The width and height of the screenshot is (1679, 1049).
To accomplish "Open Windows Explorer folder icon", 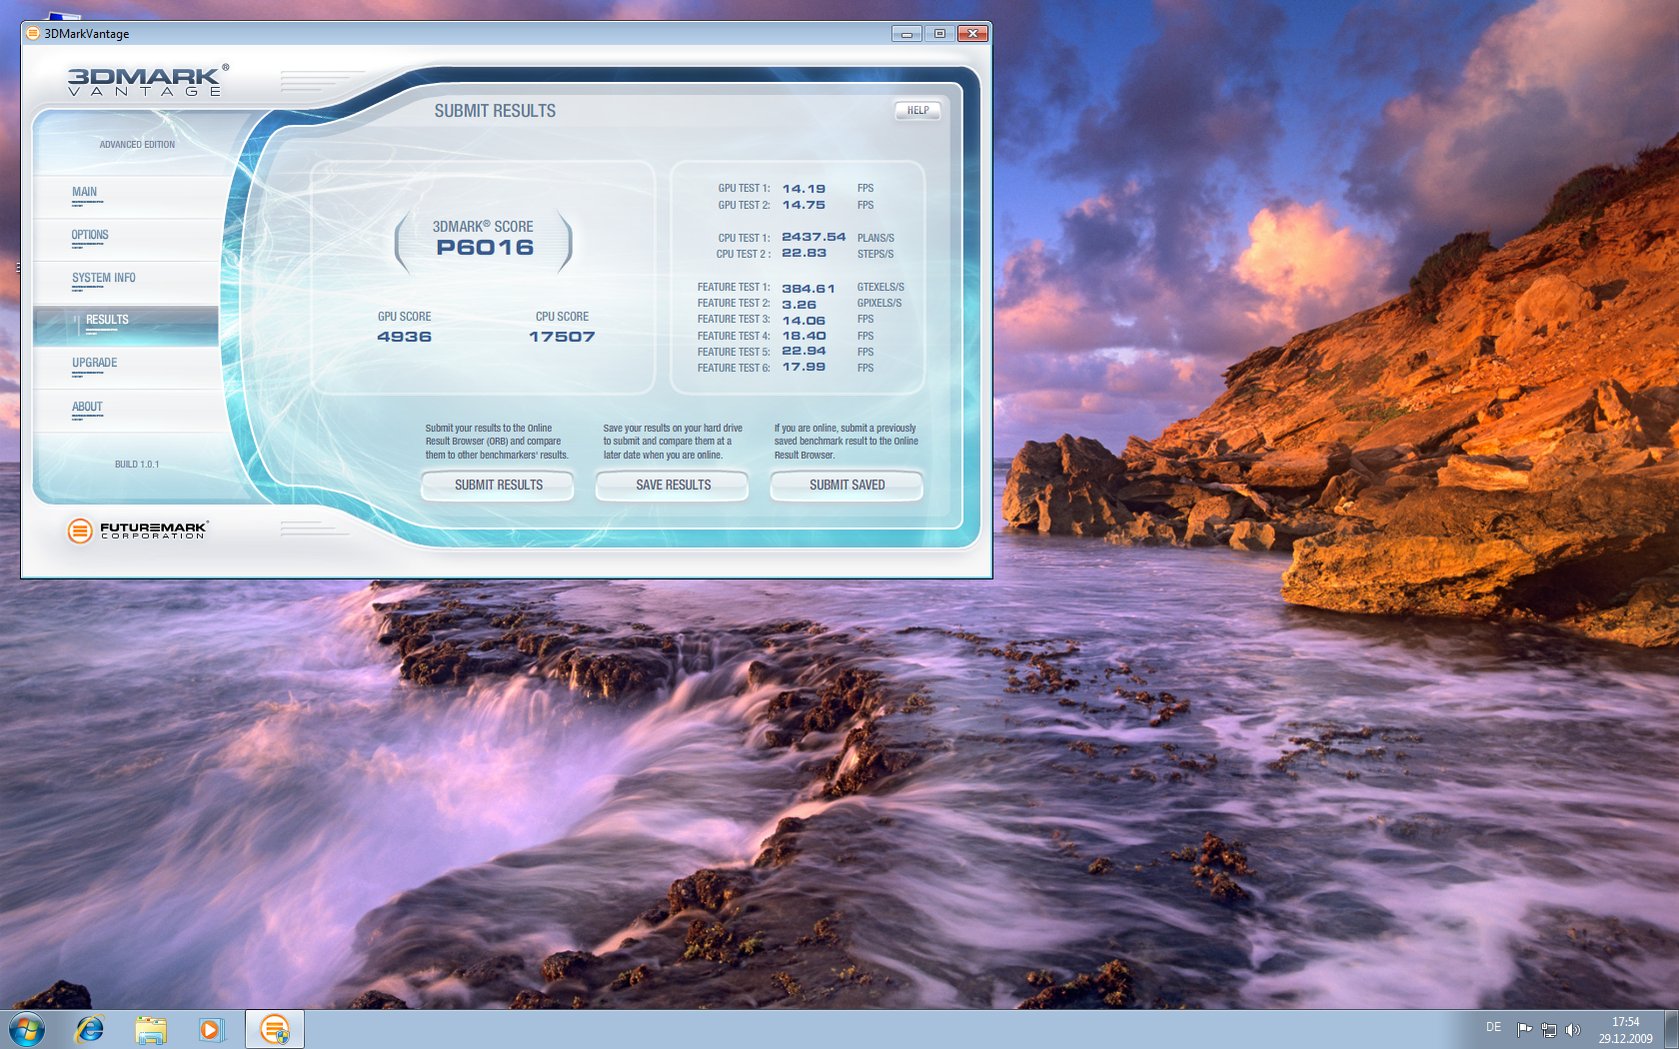I will (151, 1029).
